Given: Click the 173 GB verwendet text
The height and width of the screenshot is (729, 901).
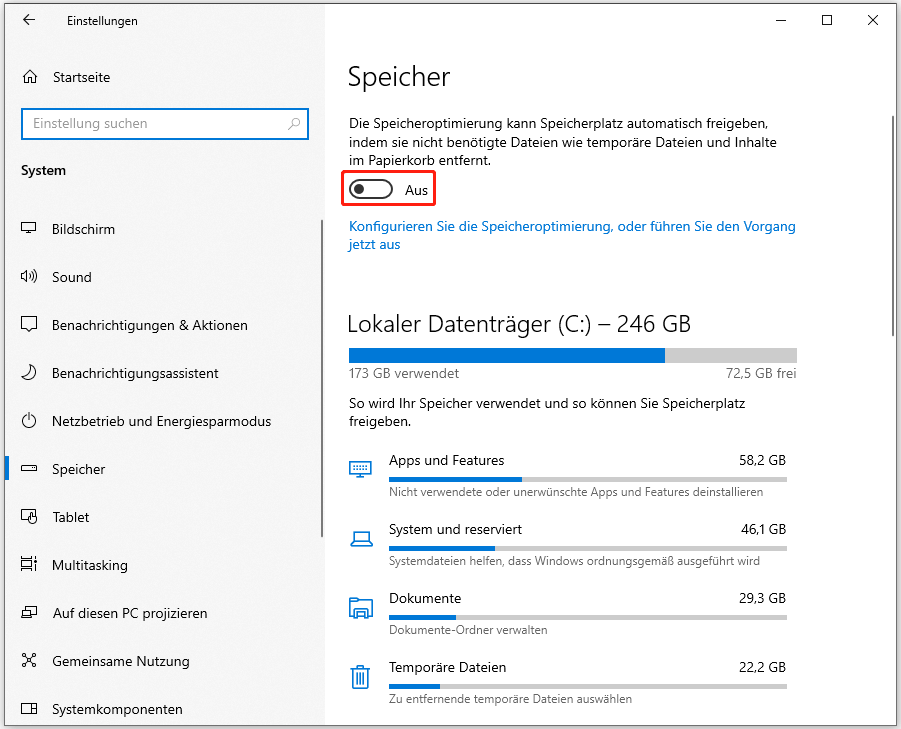Looking at the screenshot, I should (x=404, y=373).
